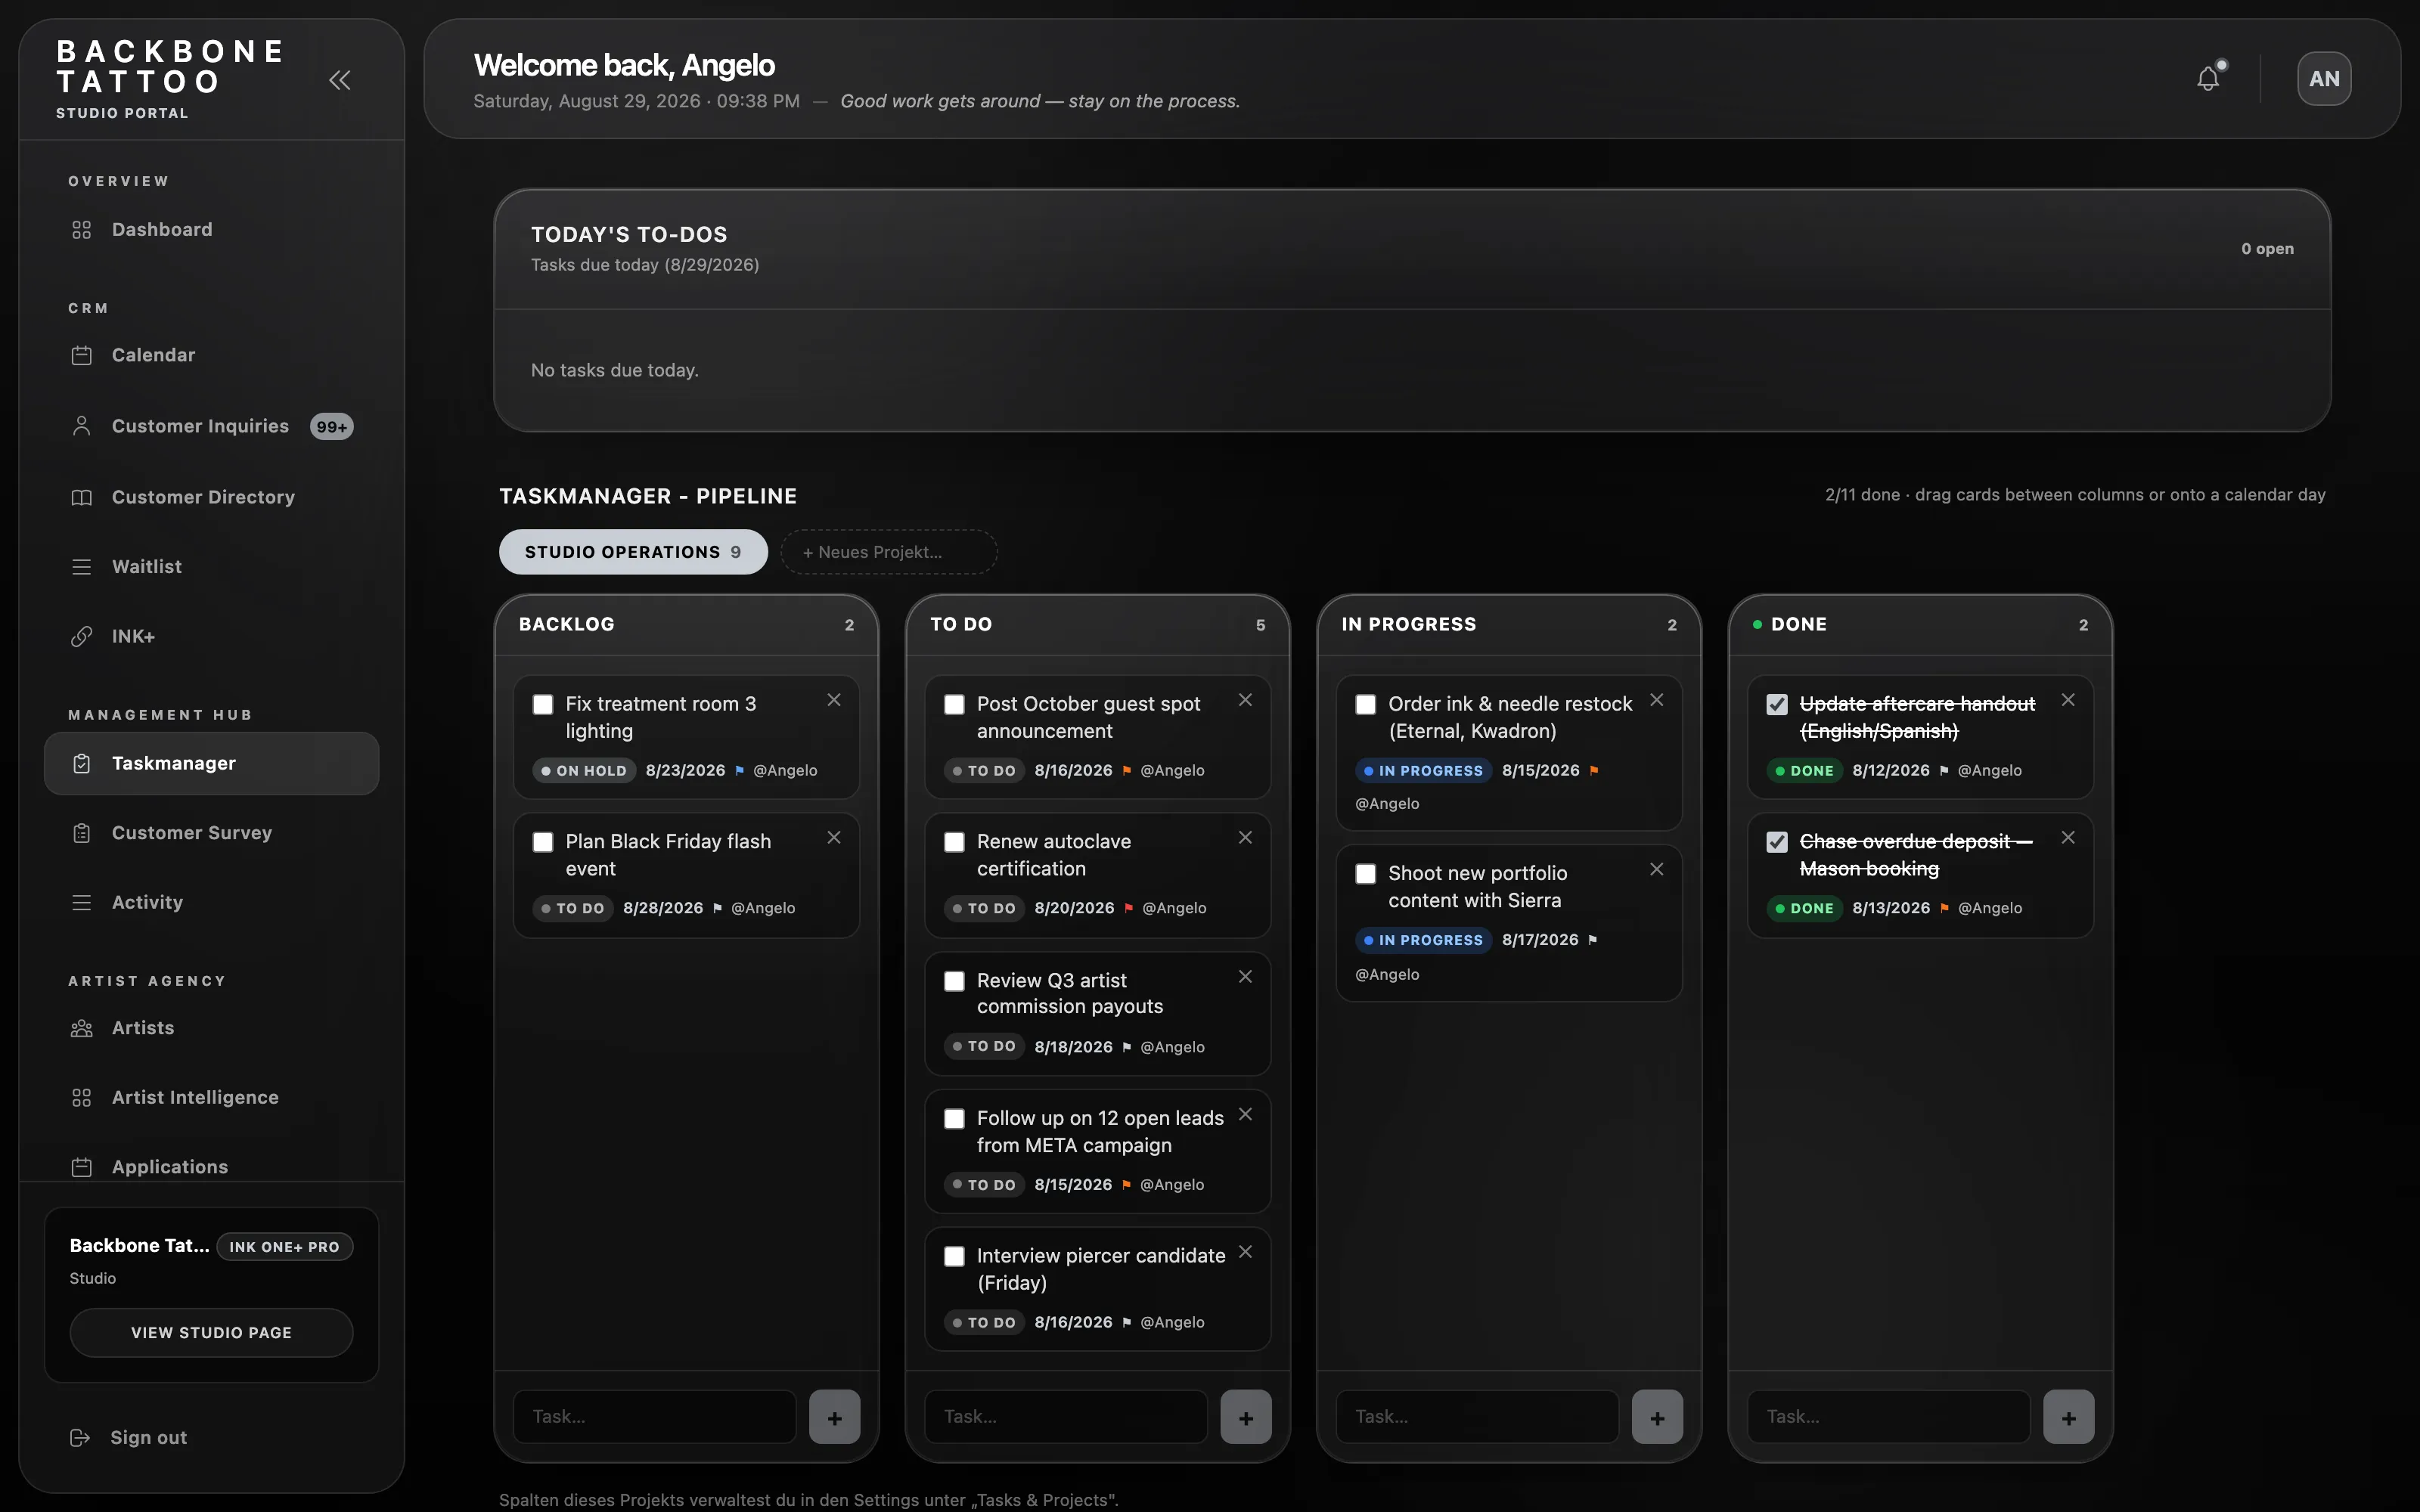Check 'Fix treatment room 3 lighting' task
This screenshot has height=1512, width=2420.
pos(543,705)
